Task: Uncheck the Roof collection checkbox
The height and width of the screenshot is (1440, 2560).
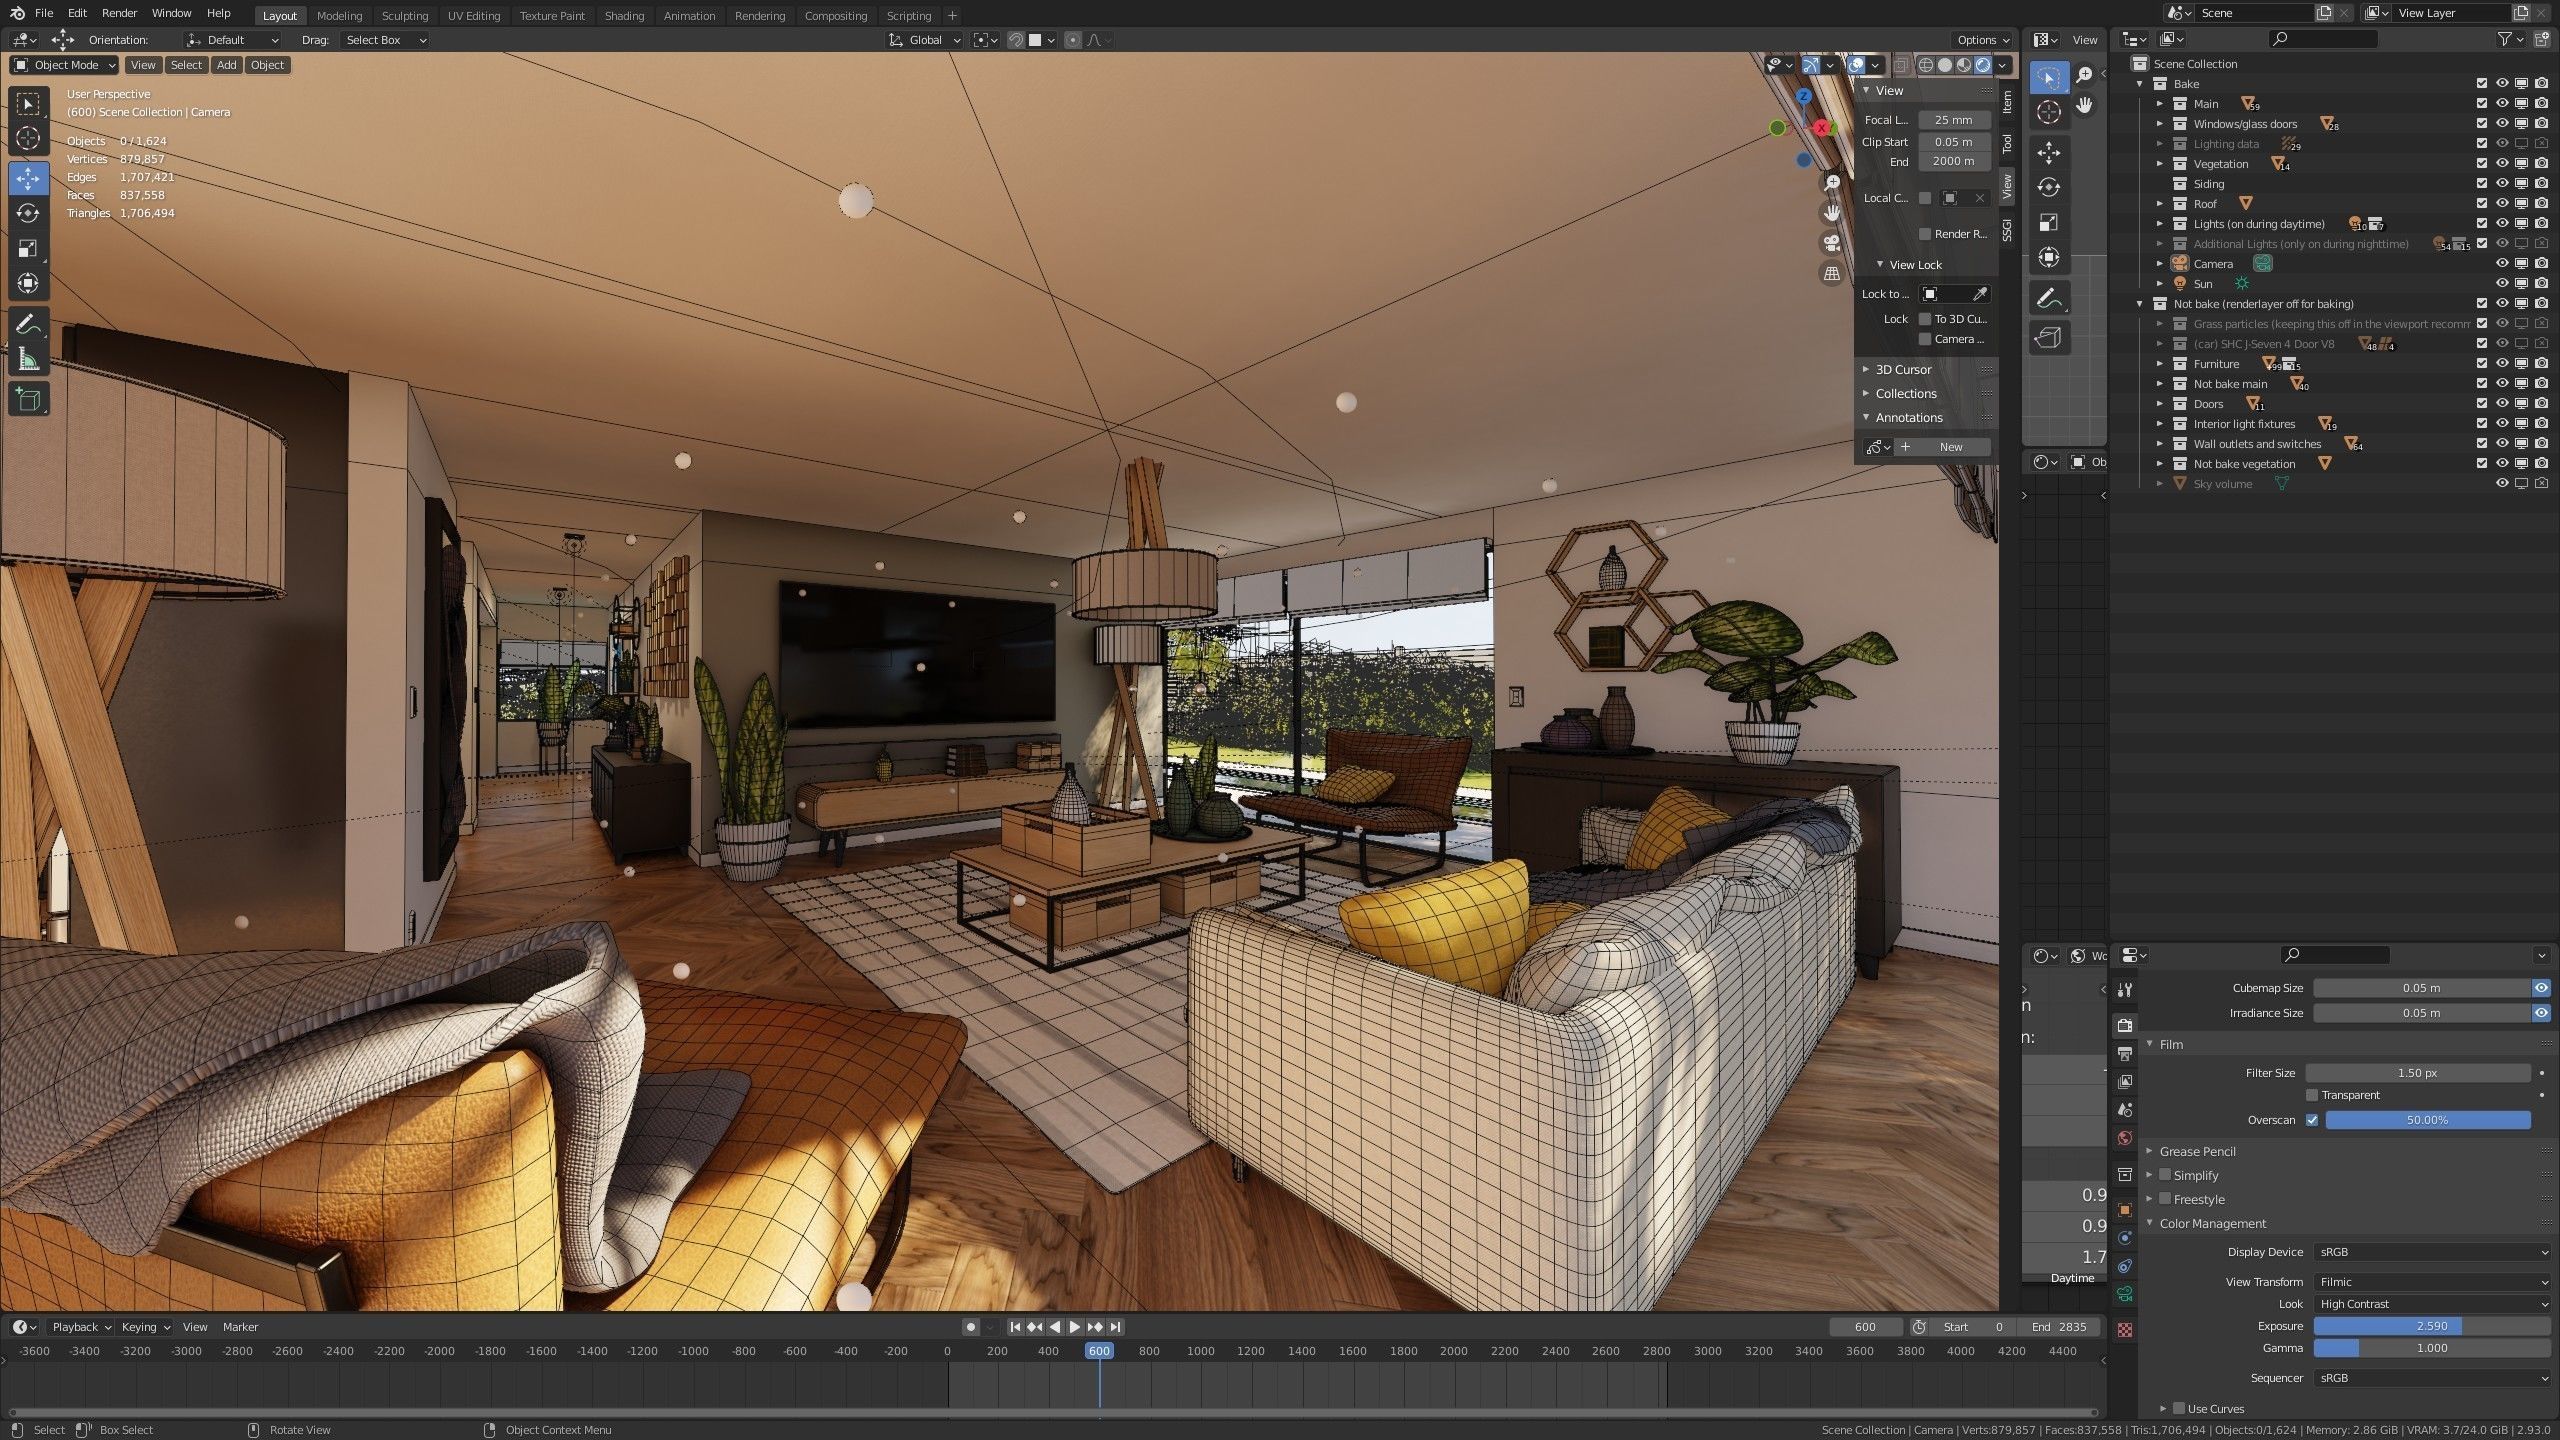Action: [2481, 204]
